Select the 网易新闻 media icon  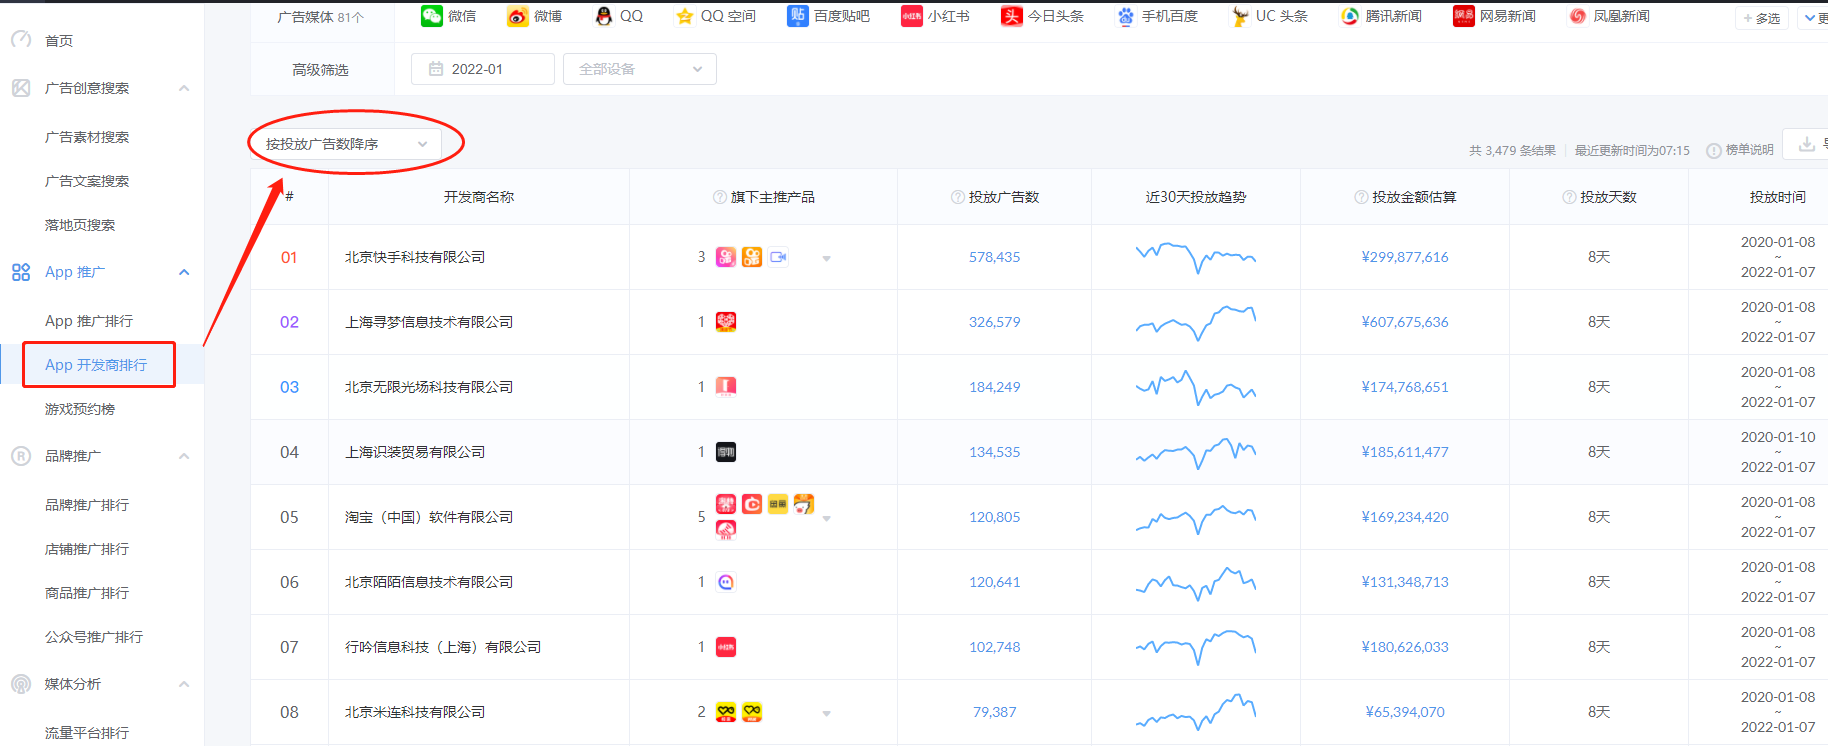(1464, 16)
